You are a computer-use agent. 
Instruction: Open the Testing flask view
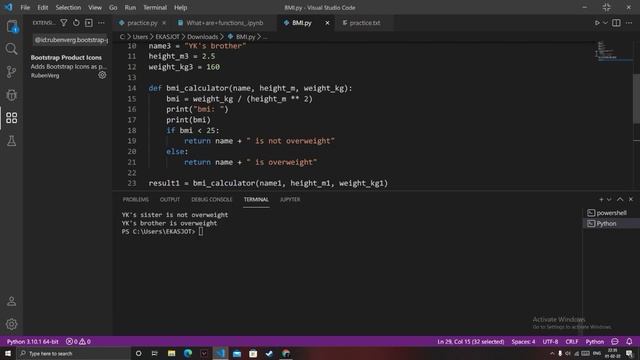point(11,141)
